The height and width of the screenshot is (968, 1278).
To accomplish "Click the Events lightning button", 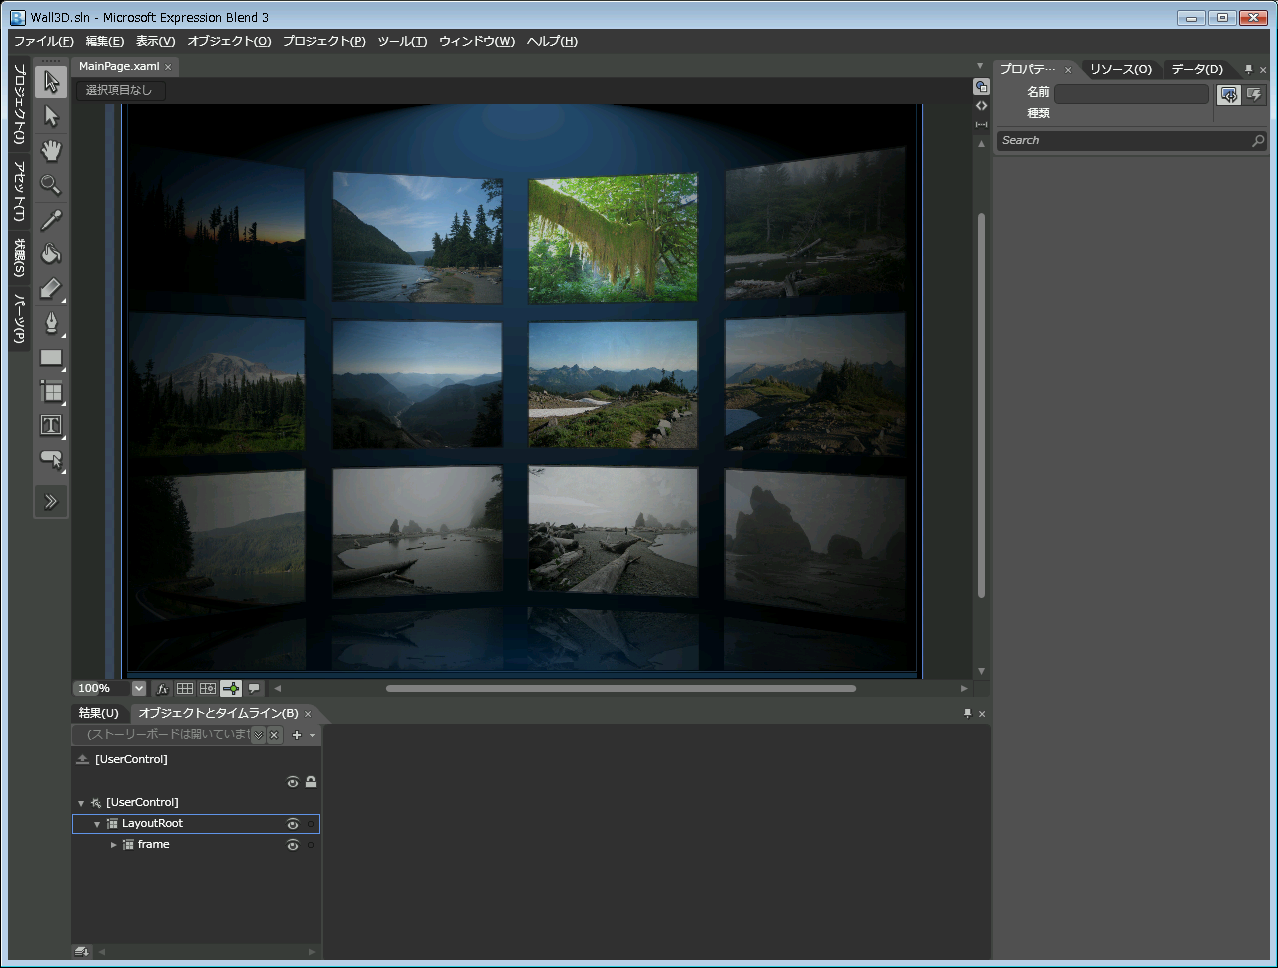I will 1254,95.
